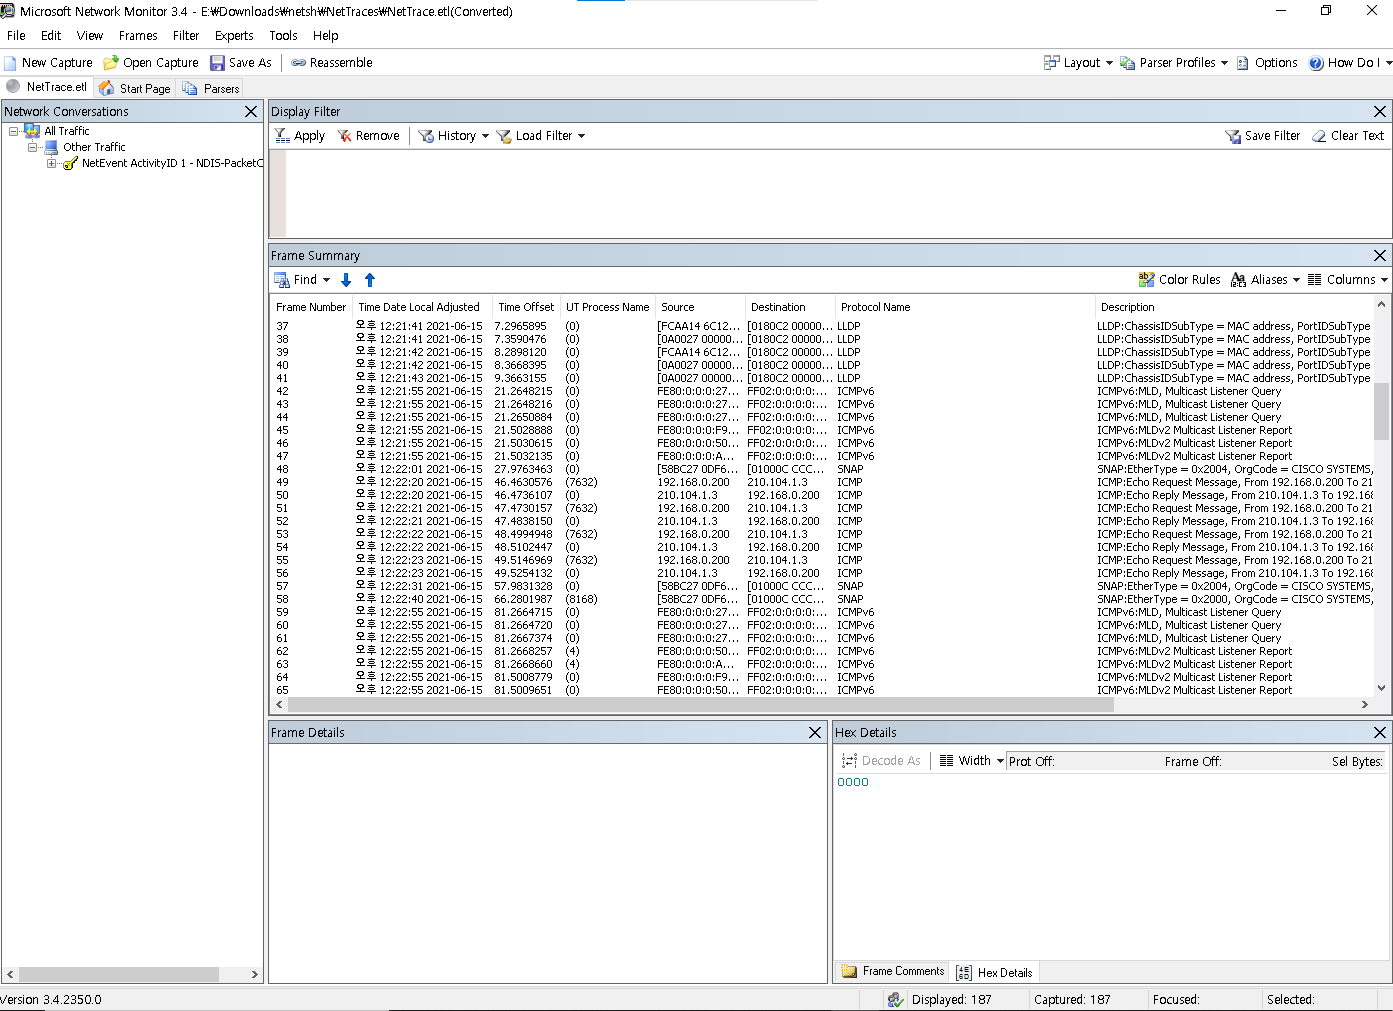Click the Save As disk icon
Image resolution: width=1393 pixels, height=1011 pixels.
(x=217, y=62)
